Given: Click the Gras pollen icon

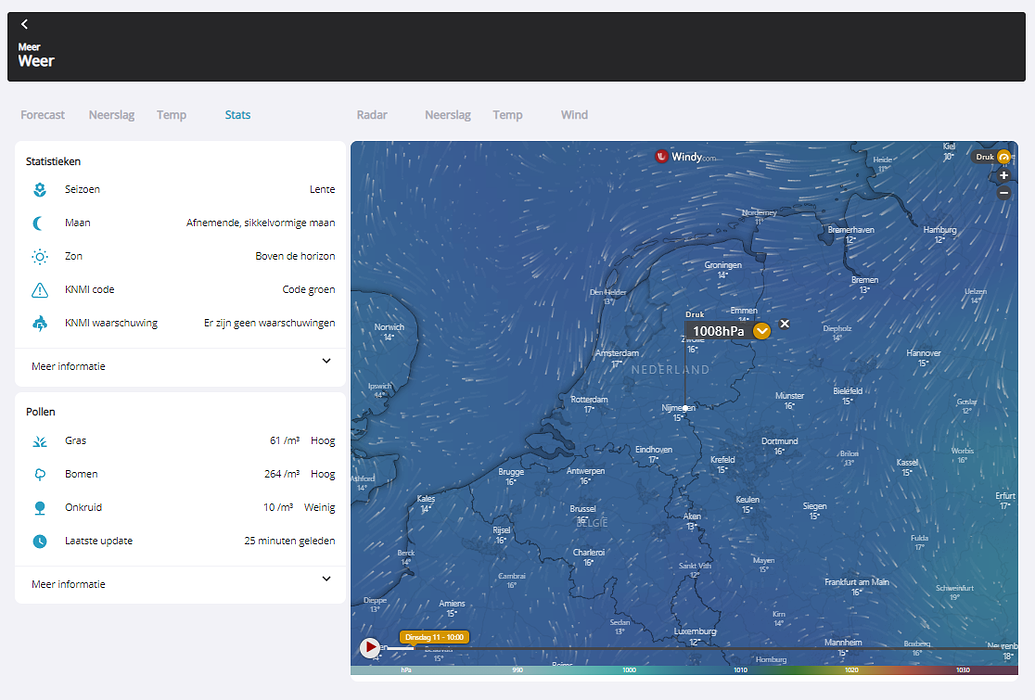Looking at the screenshot, I should (39, 441).
